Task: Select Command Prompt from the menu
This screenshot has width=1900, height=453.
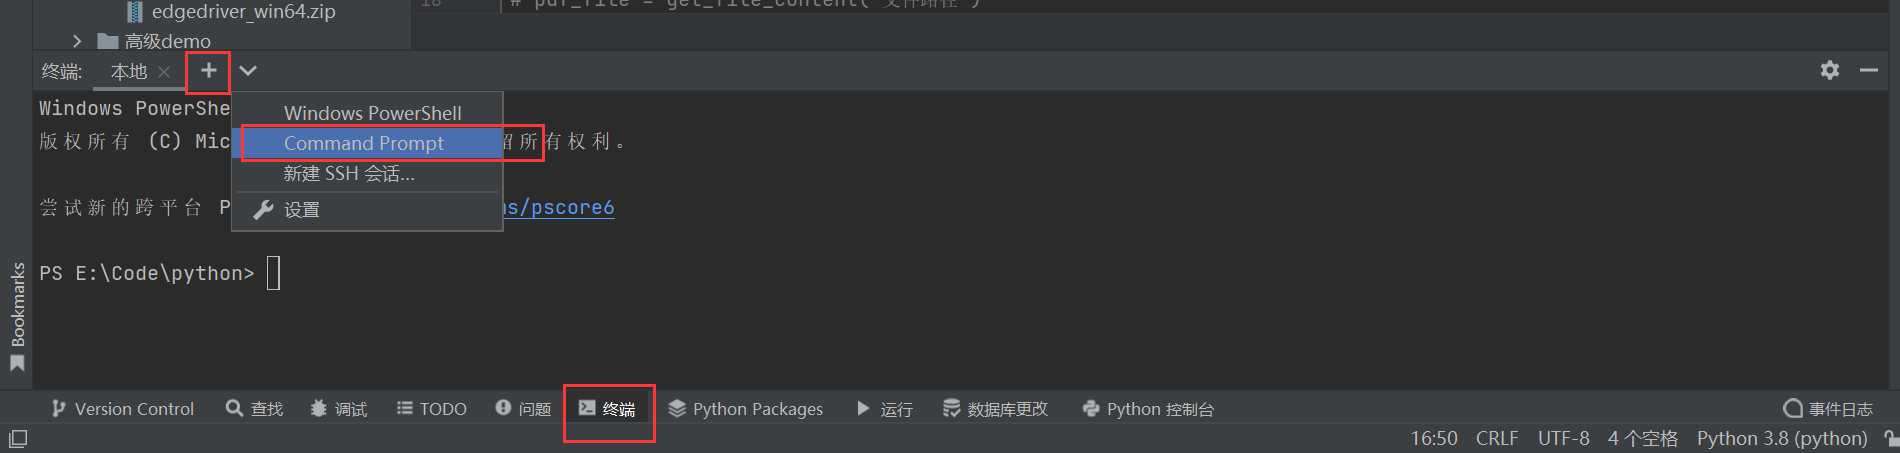Action: [367, 143]
